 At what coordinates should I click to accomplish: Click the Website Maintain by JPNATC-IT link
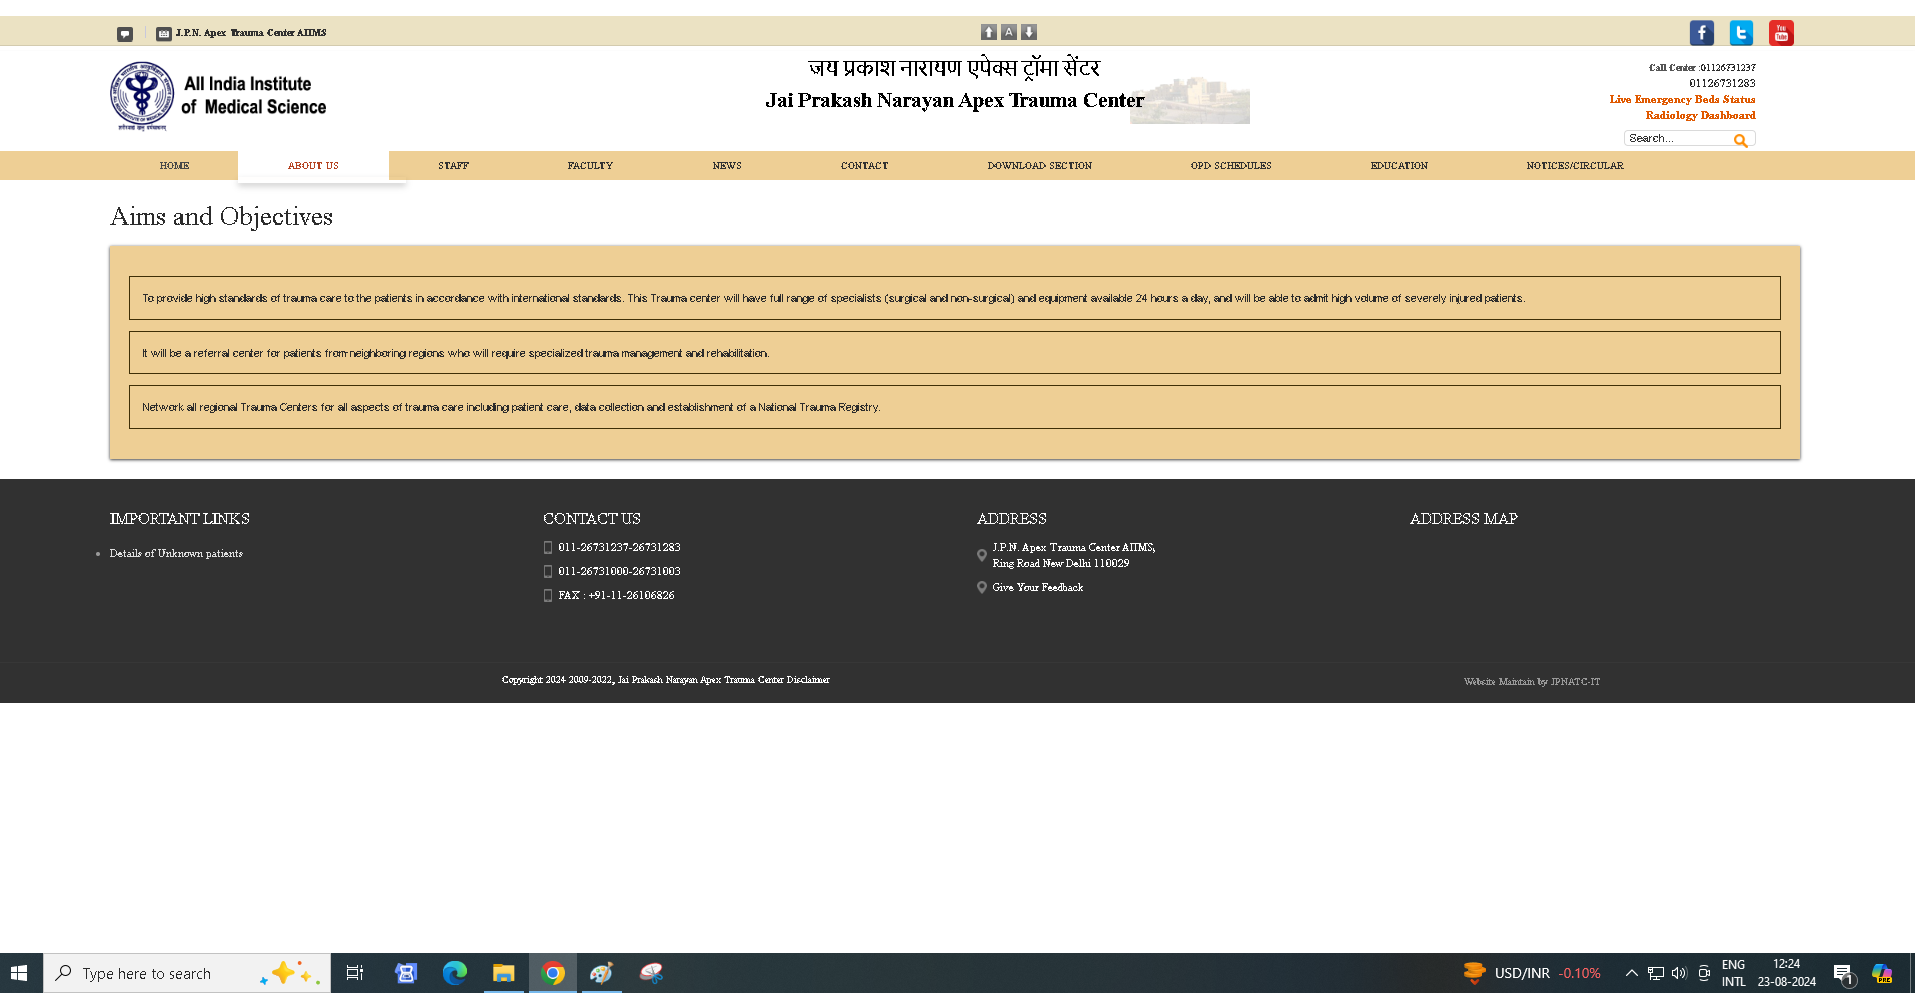coord(1532,682)
